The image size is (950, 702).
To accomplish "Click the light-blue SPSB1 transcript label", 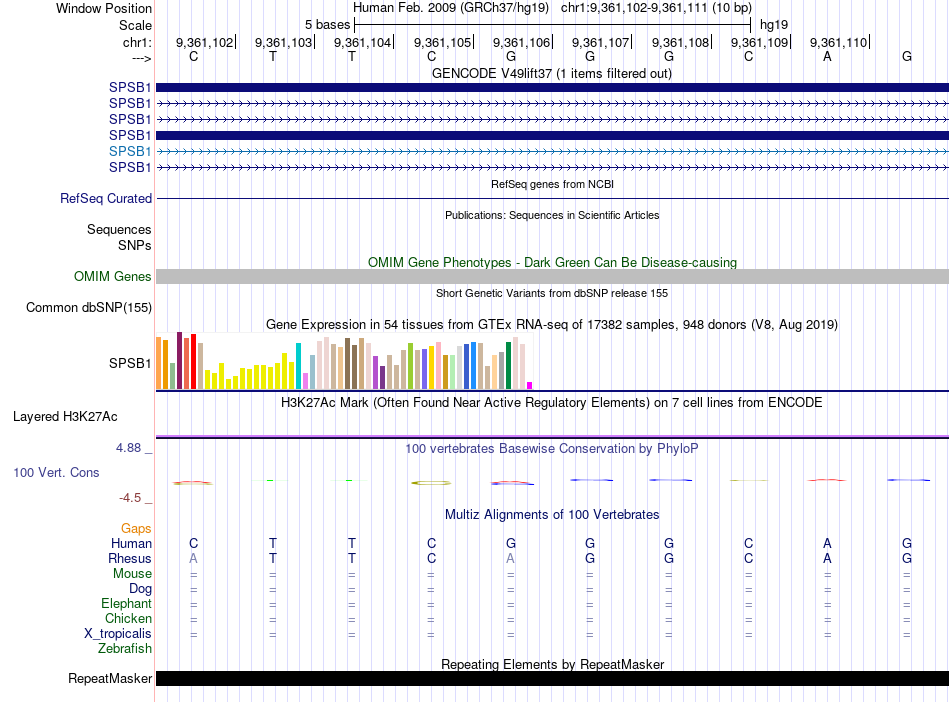I will tap(130, 151).
